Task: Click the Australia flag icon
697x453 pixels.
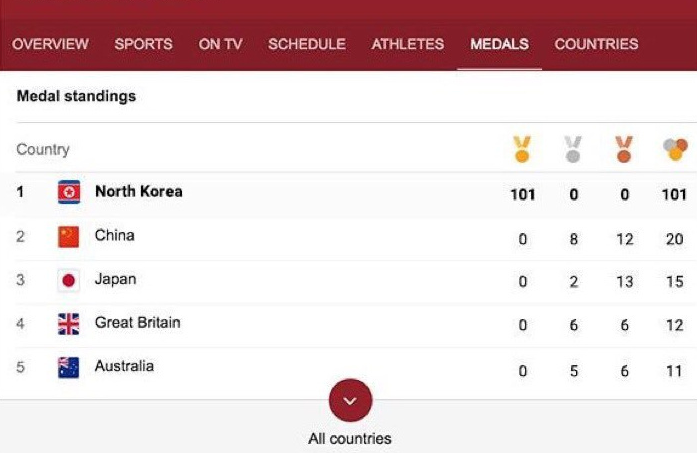Action: [68, 367]
